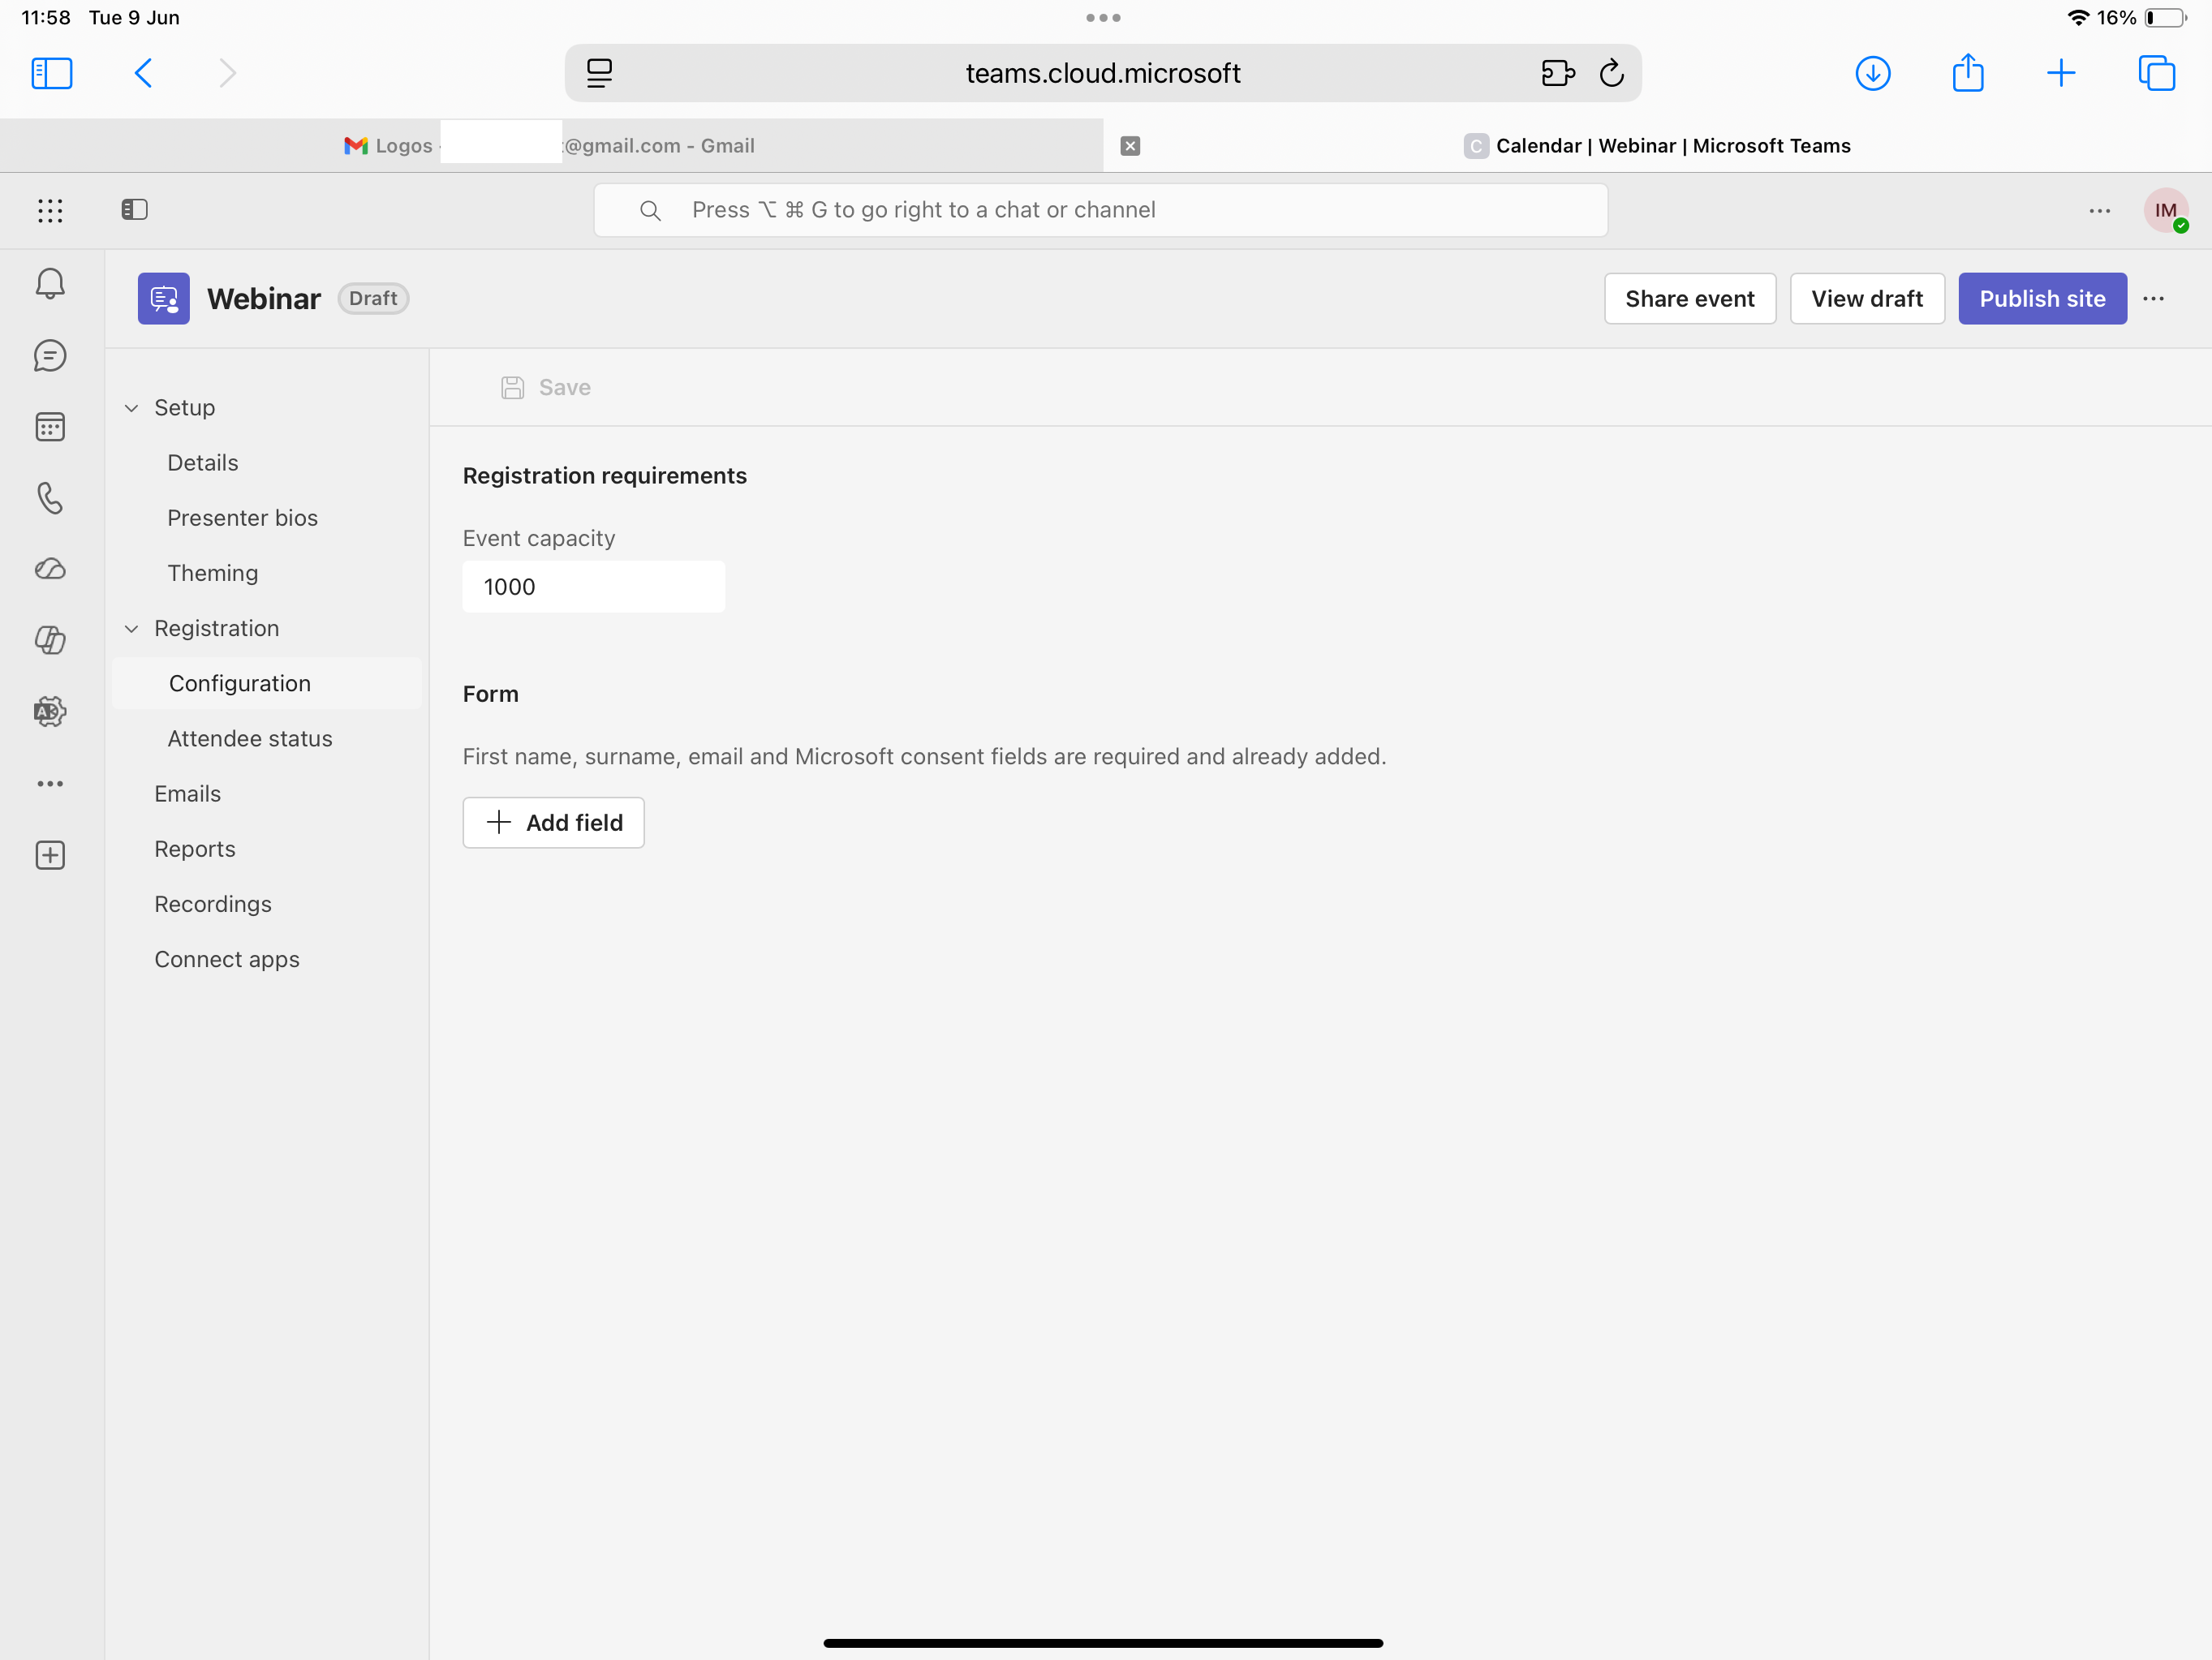Open Attendee status page
The image size is (2212, 1660).
tap(250, 738)
